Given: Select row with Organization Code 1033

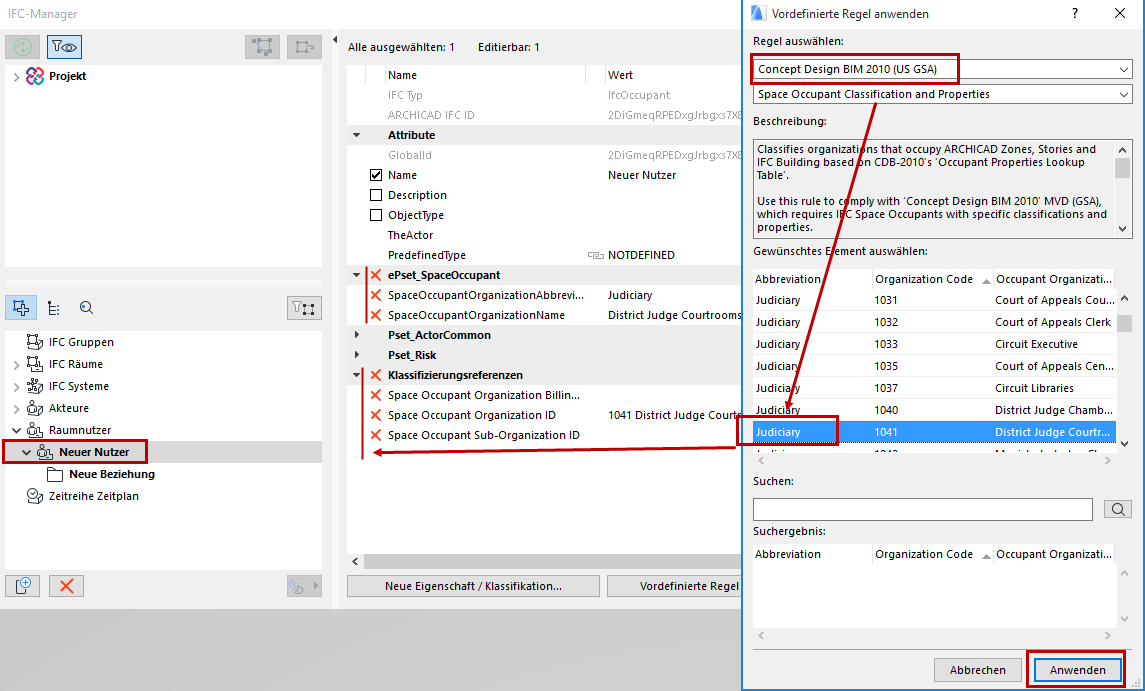Looking at the screenshot, I should tap(934, 344).
